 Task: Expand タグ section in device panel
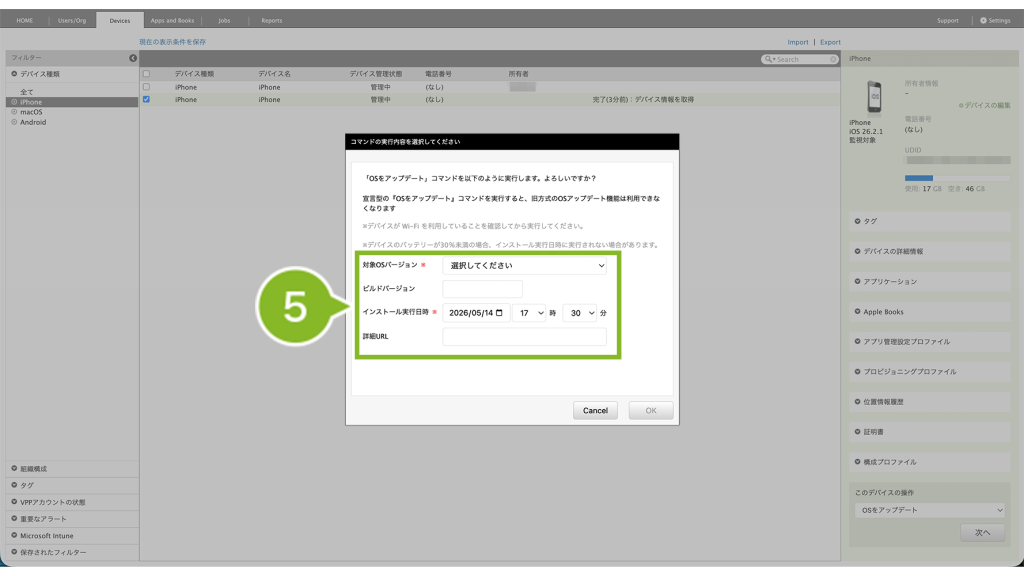tap(930, 221)
